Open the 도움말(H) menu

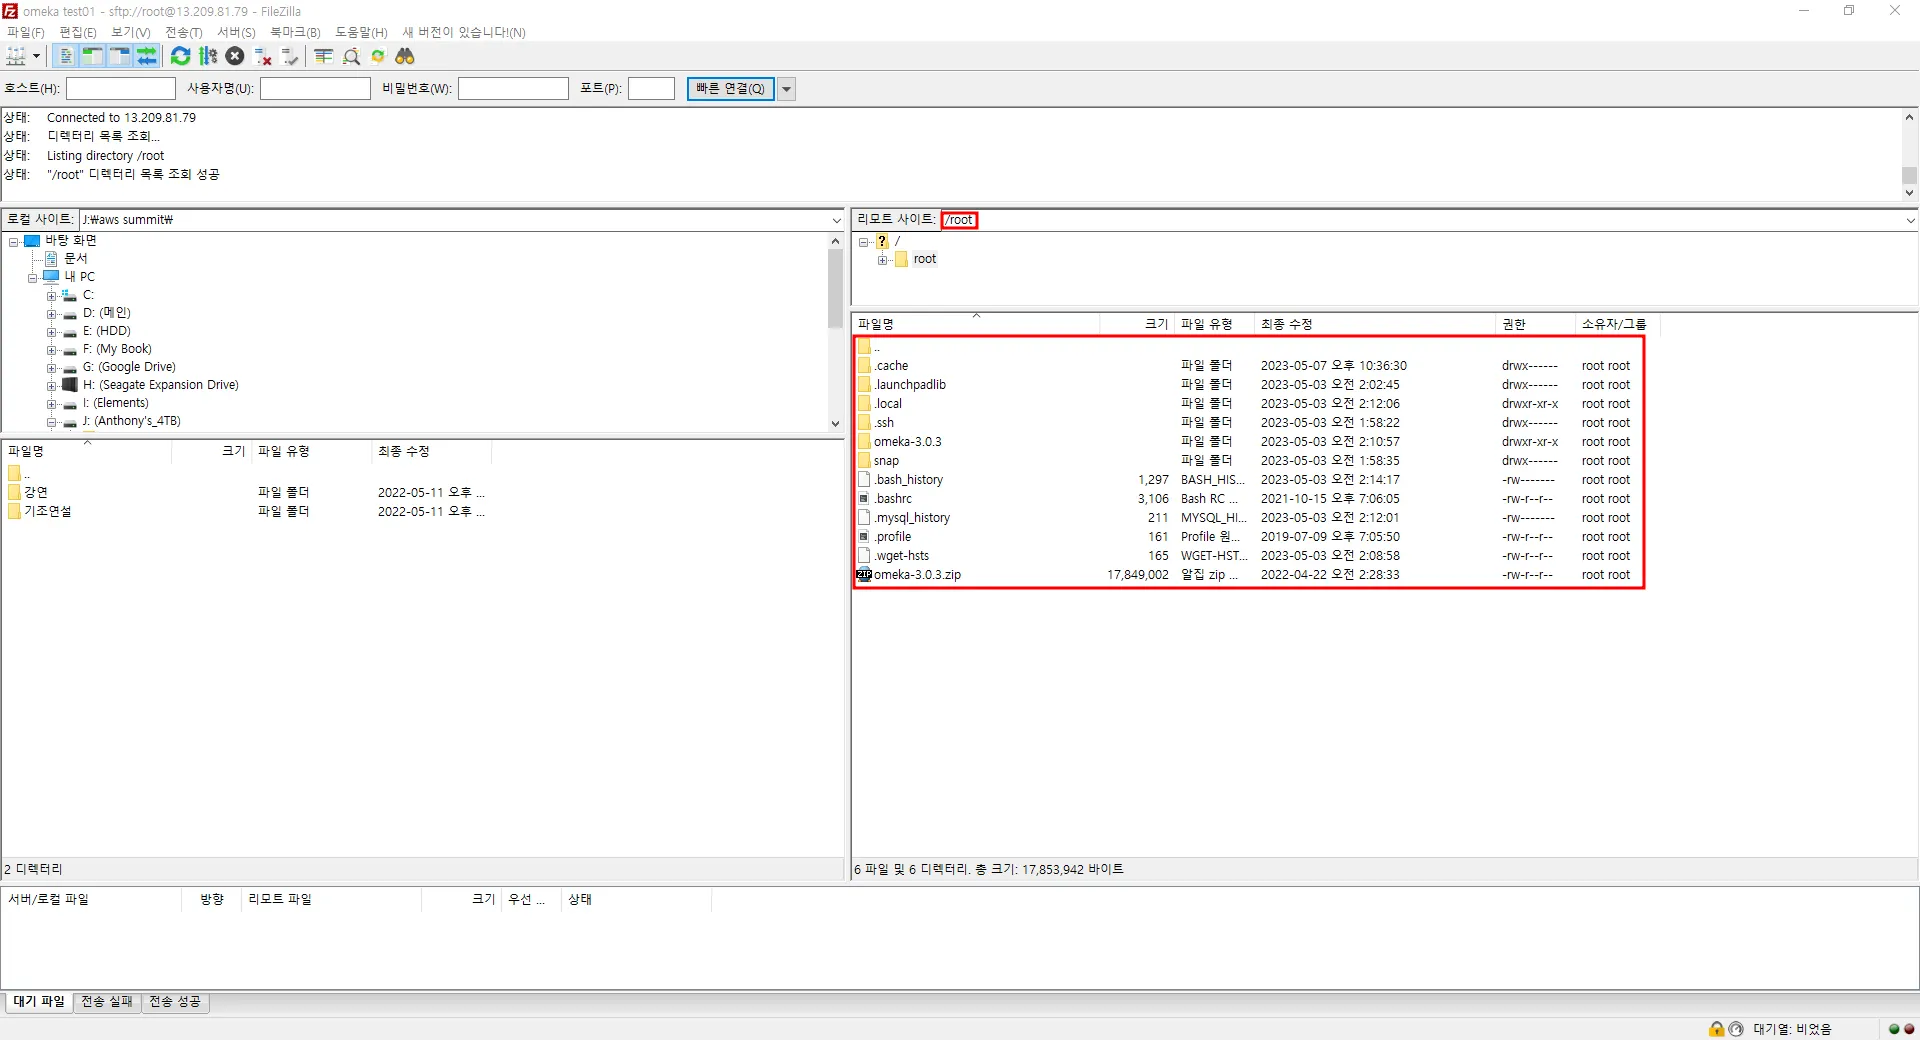click(x=361, y=32)
